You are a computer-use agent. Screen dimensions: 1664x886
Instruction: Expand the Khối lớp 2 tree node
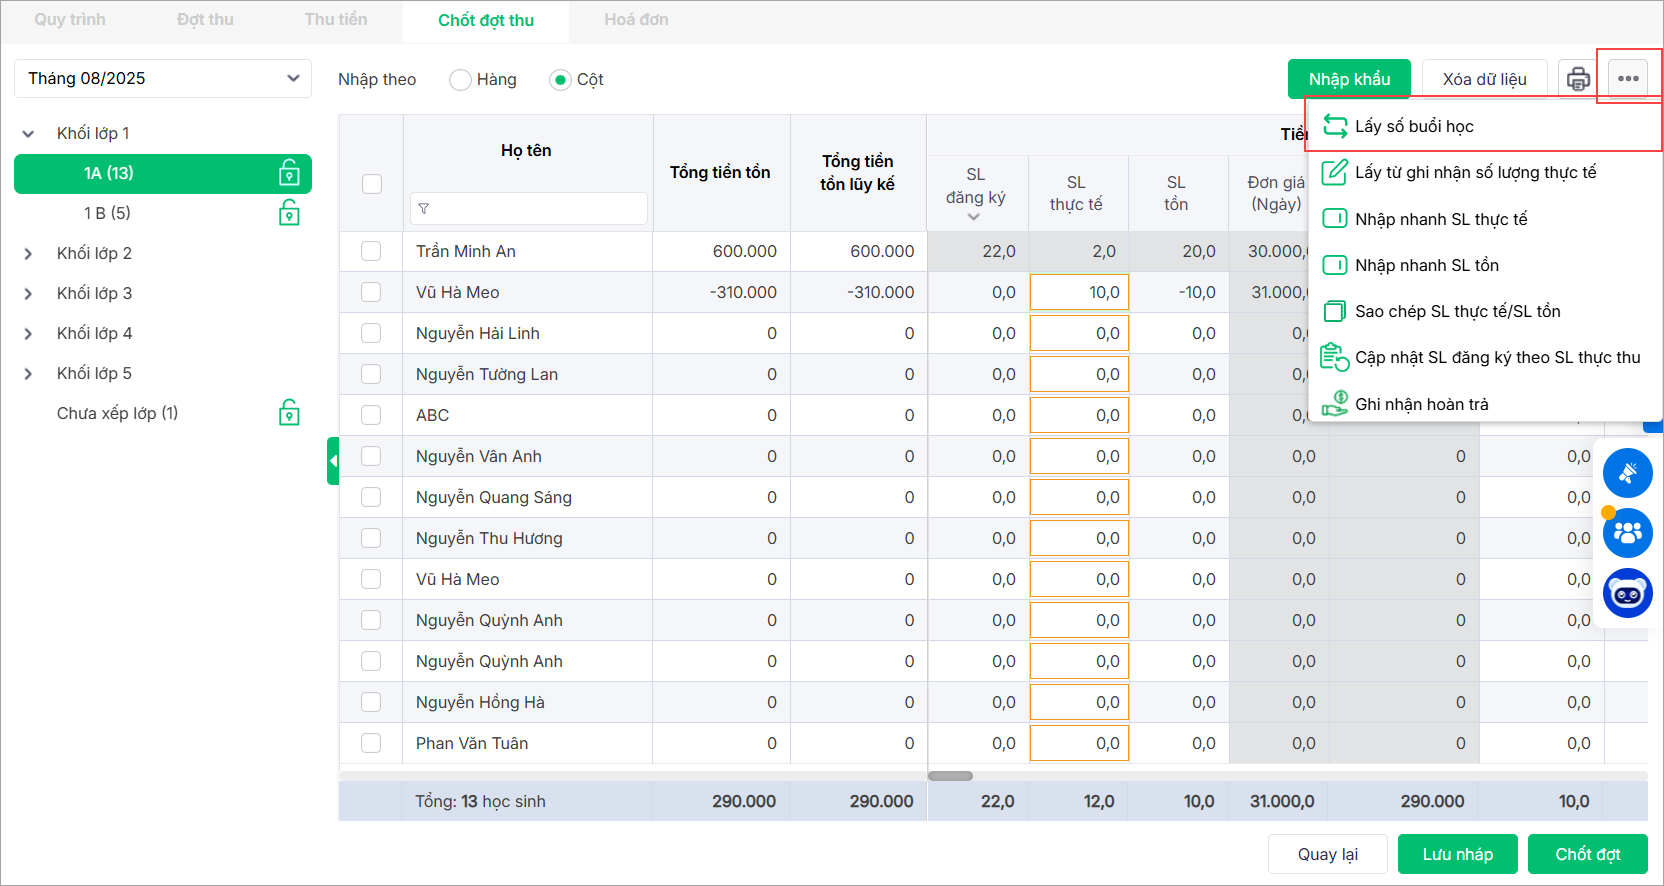click(28, 254)
